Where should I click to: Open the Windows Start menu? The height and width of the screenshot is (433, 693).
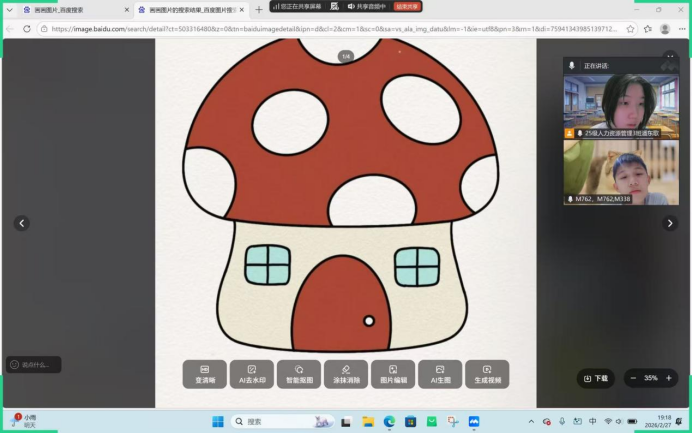tap(218, 421)
